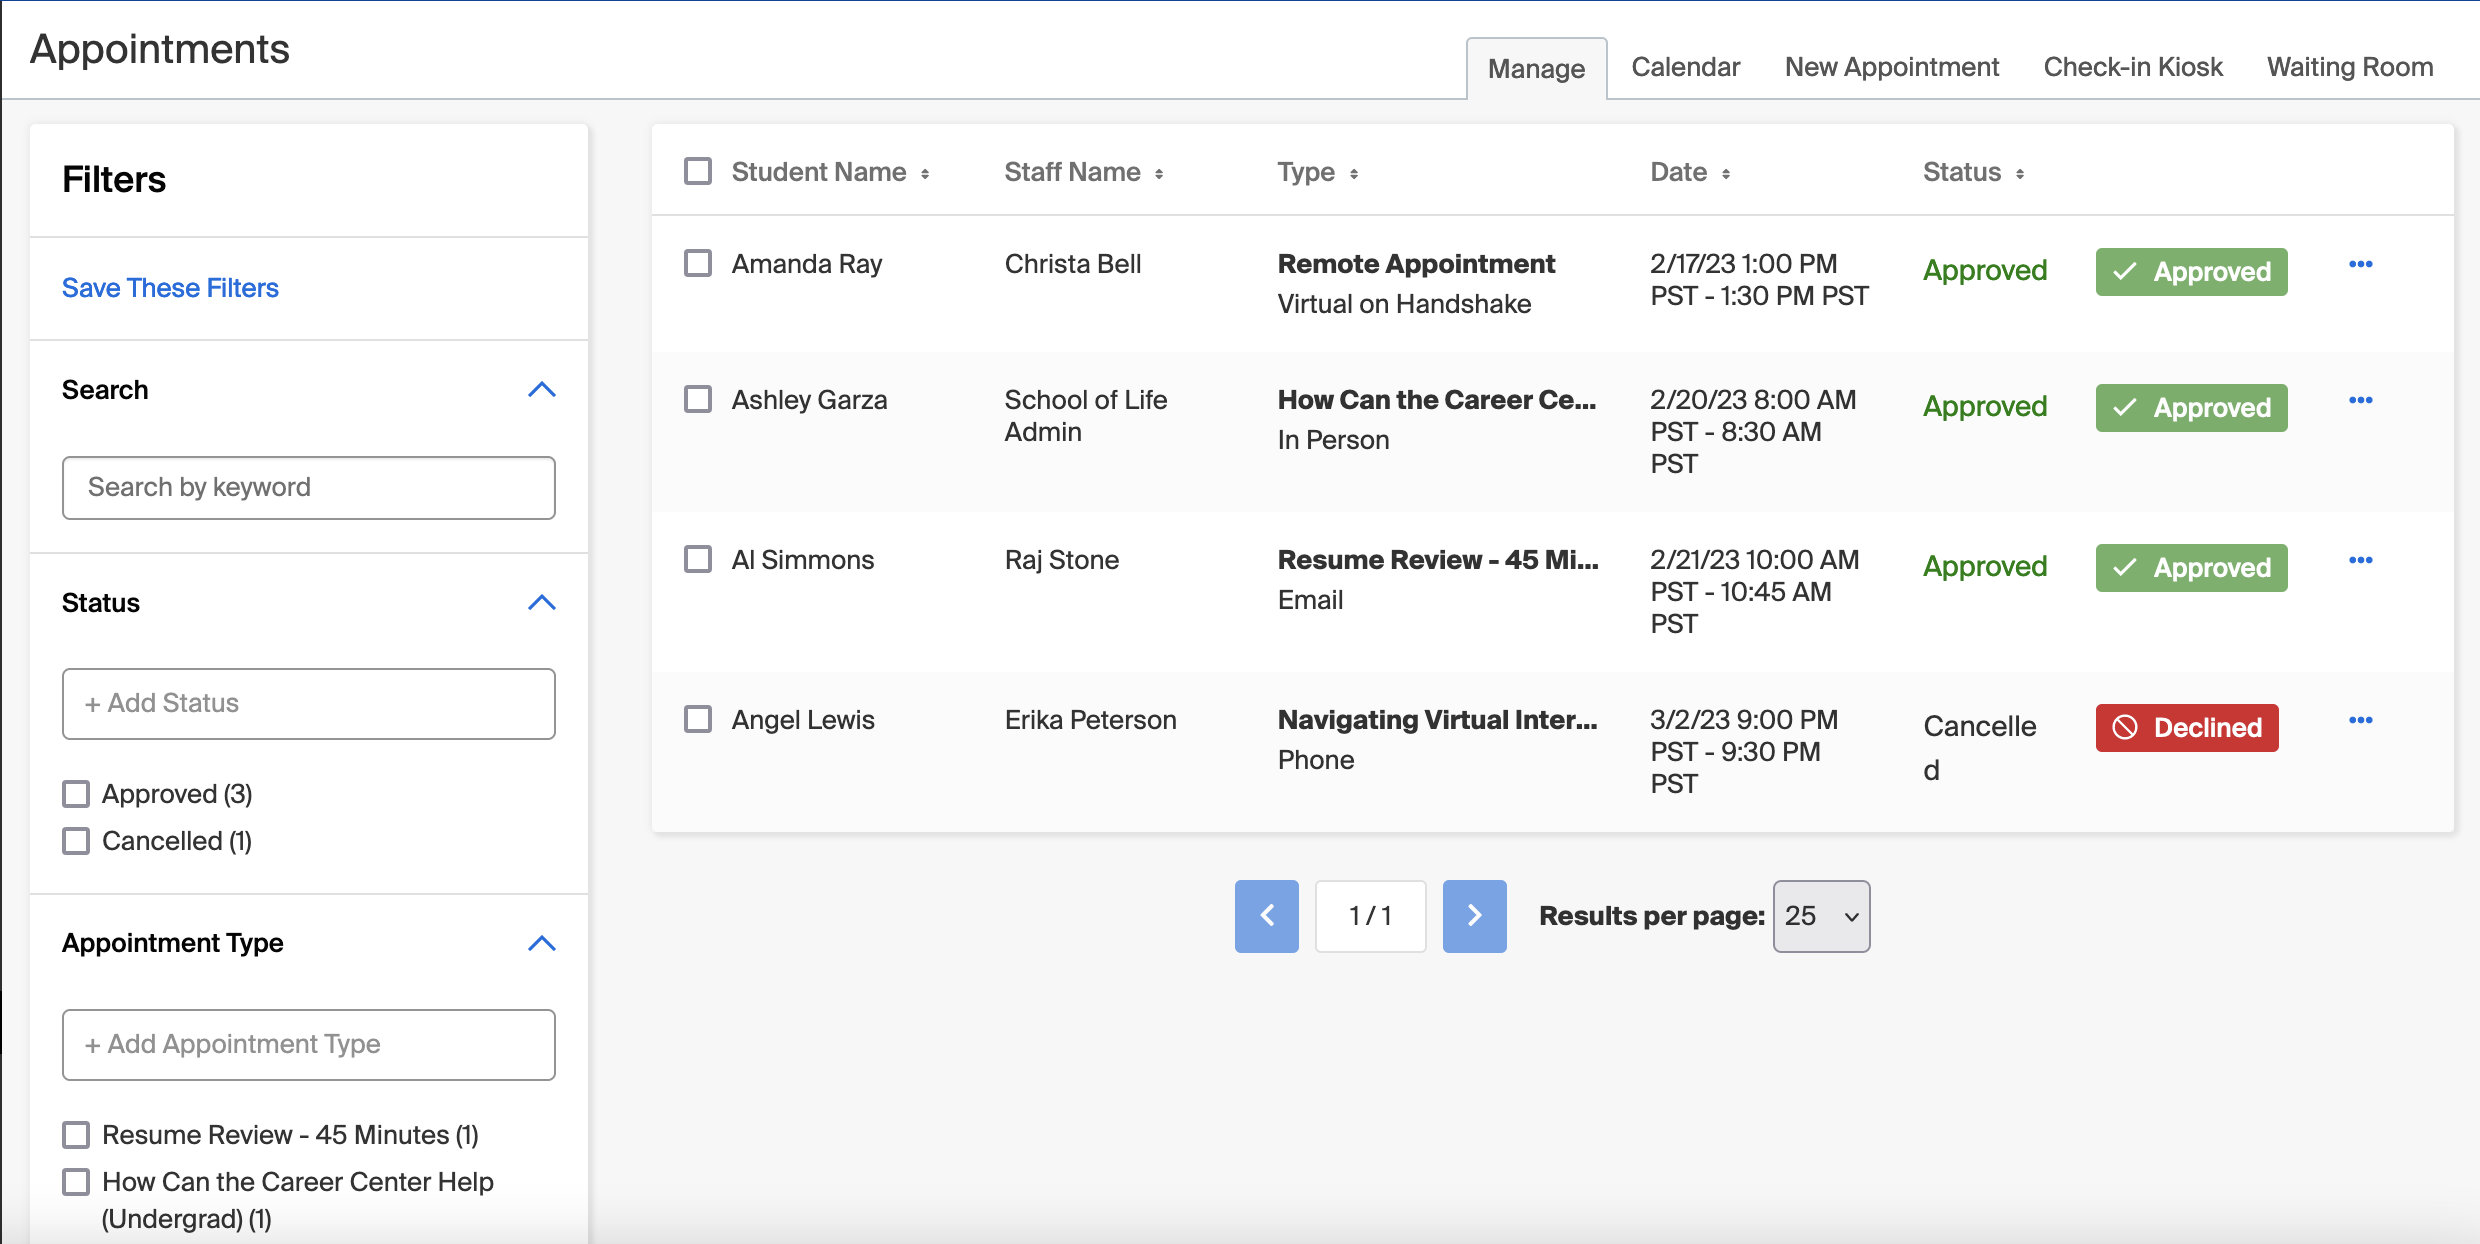Image resolution: width=2480 pixels, height=1244 pixels.
Task: Check the Ashley Garza row checkbox
Action: click(698, 399)
